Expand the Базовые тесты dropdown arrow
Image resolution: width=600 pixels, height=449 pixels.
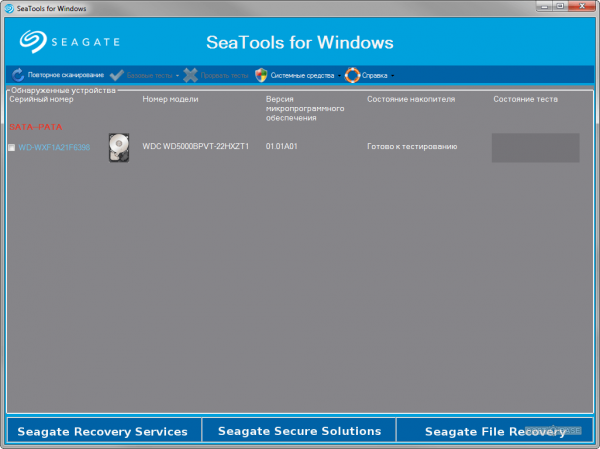click(177, 76)
